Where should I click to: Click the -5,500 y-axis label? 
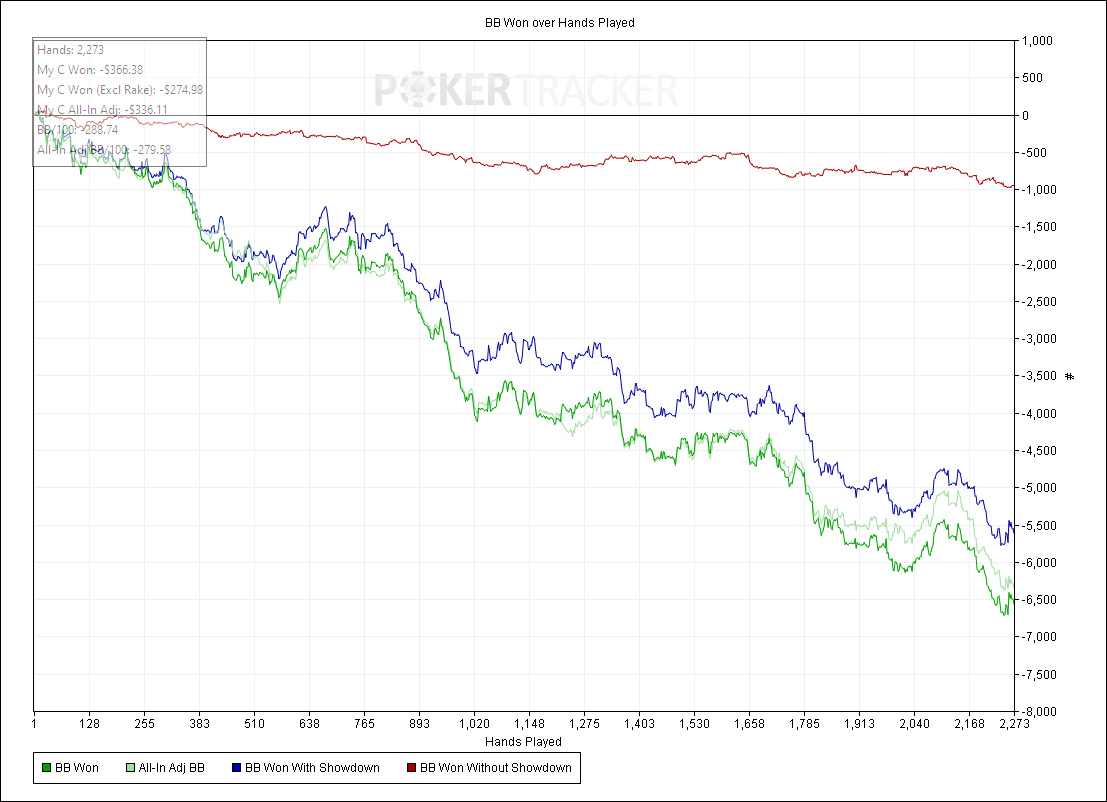[1037, 525]
